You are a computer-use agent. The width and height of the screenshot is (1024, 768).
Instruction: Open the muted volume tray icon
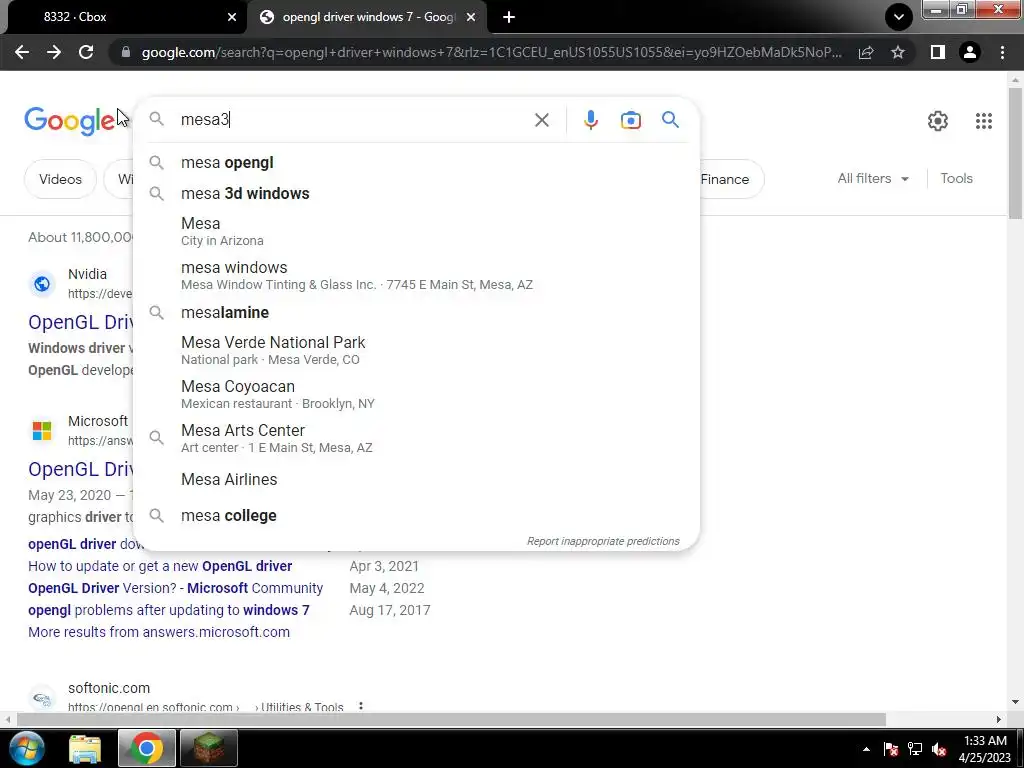click(x=939, y=749)
